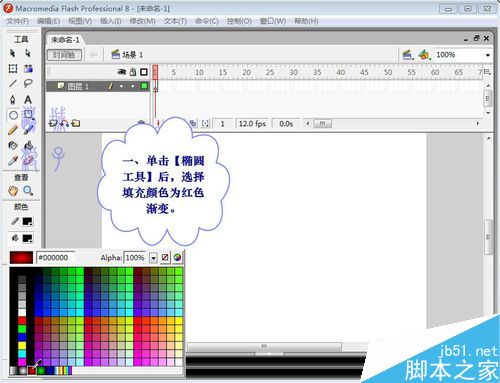The width and height of the screenshot is (500, 383).
Task: Select the Text tool (A)
Action: [x=28, y=99]
